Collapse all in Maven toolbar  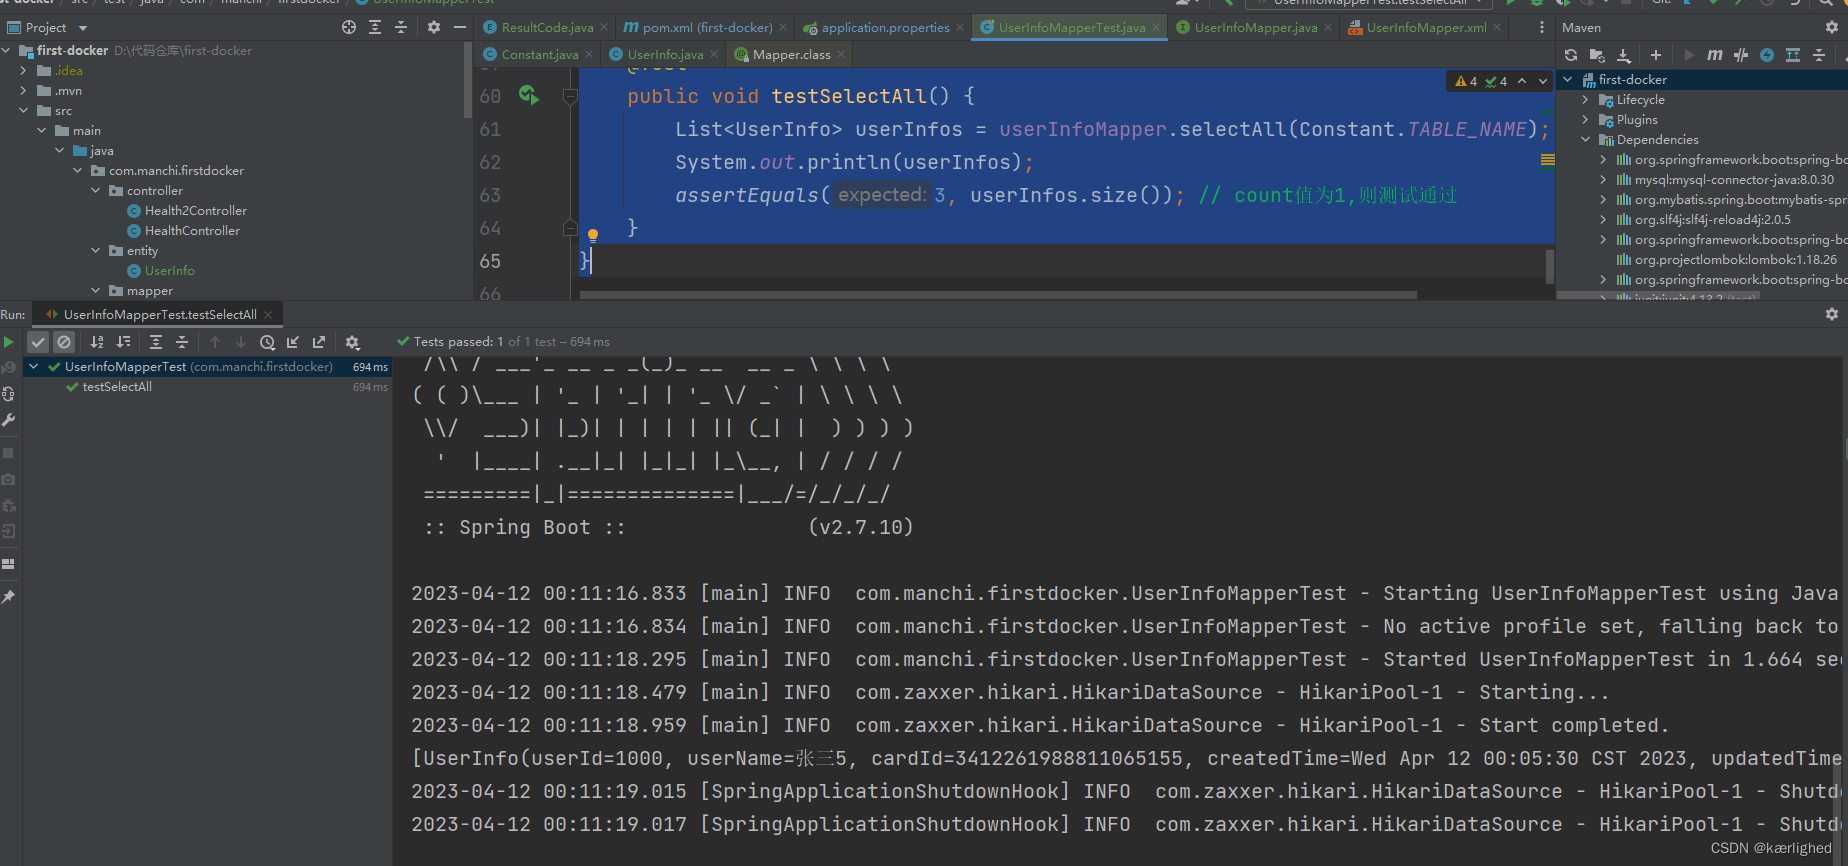tap(1819, 55)
